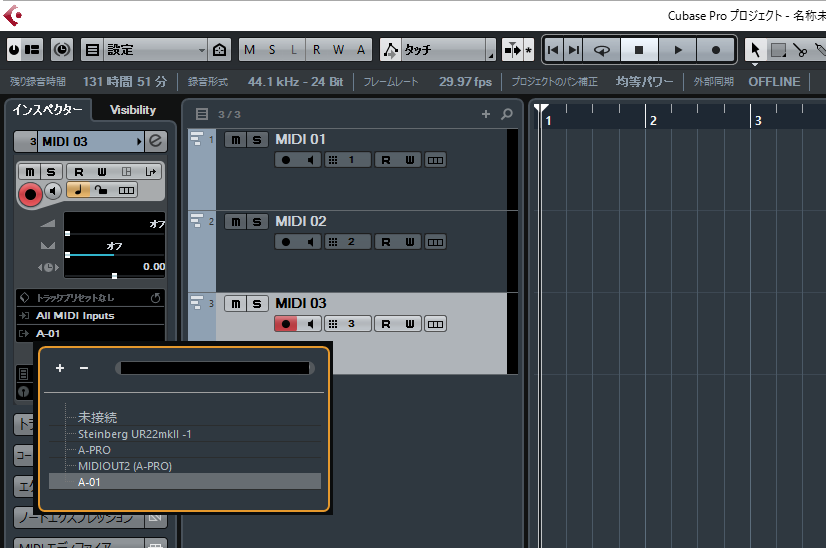The width and height of the screenshot is (826, 548).
Task: Toggle inspector monitor speaker button
Action: pyautogui.click(x=53, y=191)
